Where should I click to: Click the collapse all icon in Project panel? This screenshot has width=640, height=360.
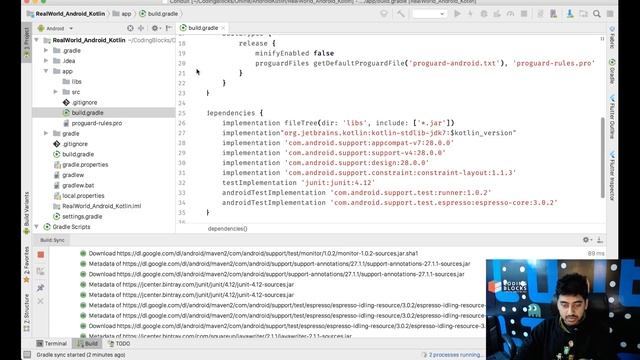tap(141, 28)
